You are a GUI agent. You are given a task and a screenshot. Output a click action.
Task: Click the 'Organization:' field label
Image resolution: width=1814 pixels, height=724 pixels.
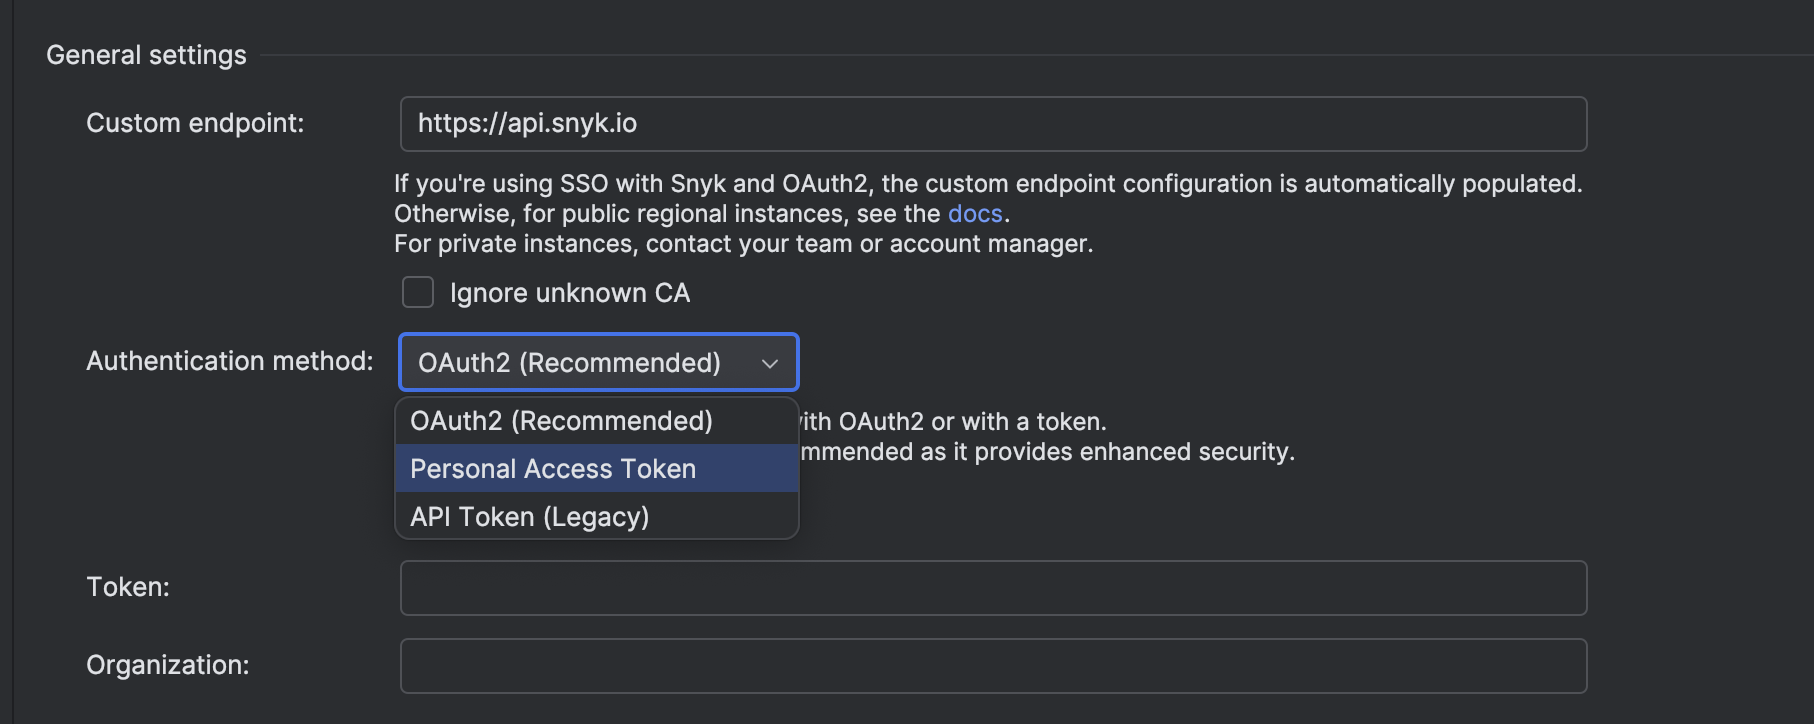(x=167, y=665)
